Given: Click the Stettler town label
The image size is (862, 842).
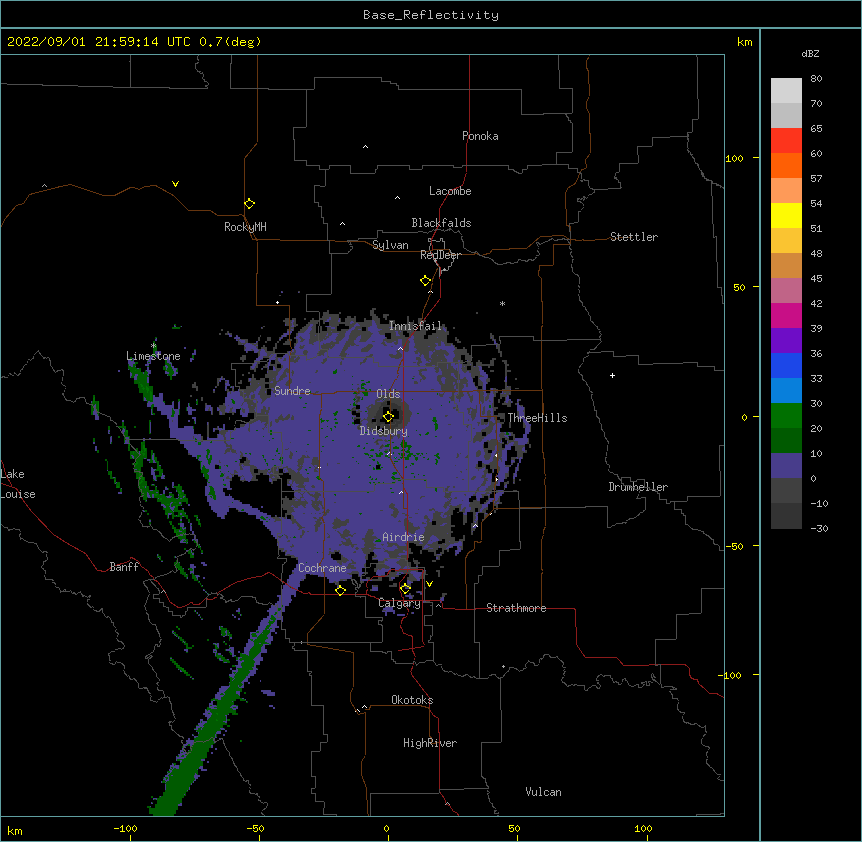Looking at the screenshot, I should [633, 237].
